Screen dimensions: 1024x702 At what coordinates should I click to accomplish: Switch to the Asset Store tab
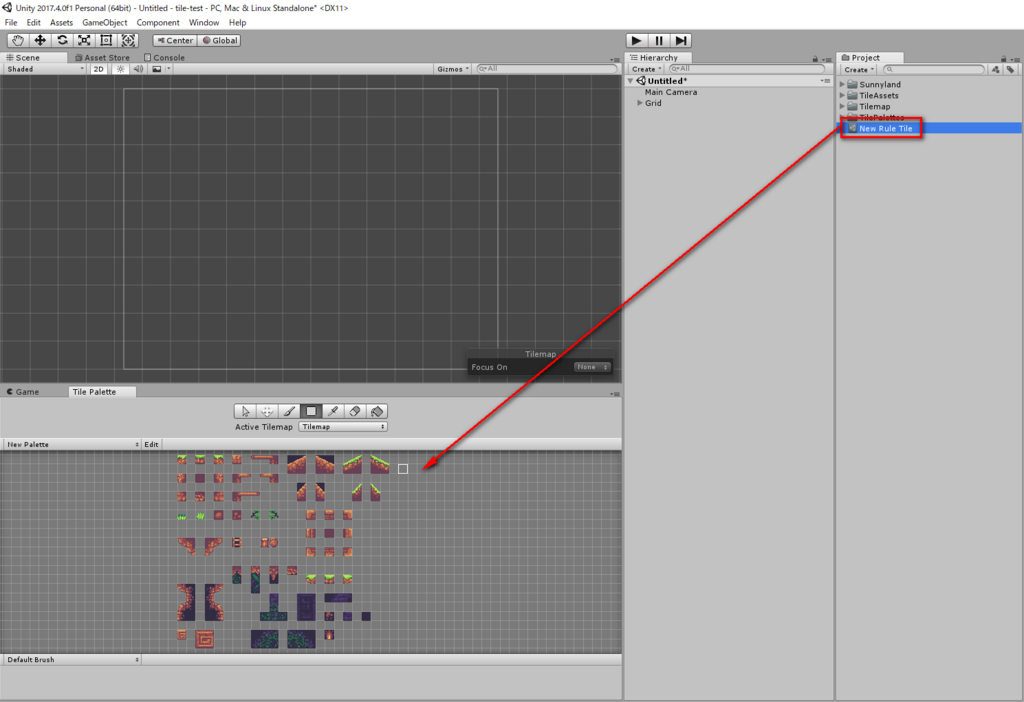(103, 57)
